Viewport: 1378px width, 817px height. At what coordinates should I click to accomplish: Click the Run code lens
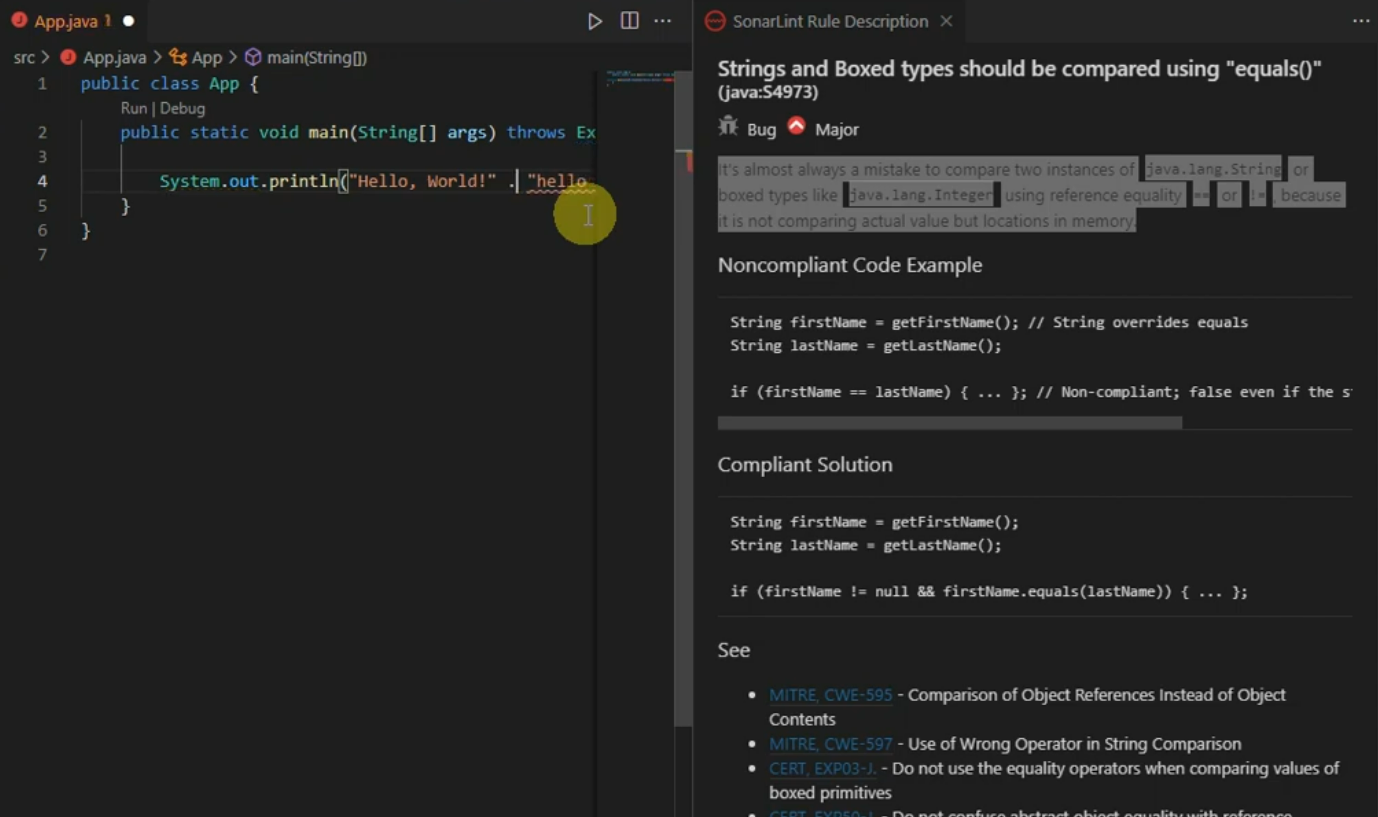tap(133, 108)
